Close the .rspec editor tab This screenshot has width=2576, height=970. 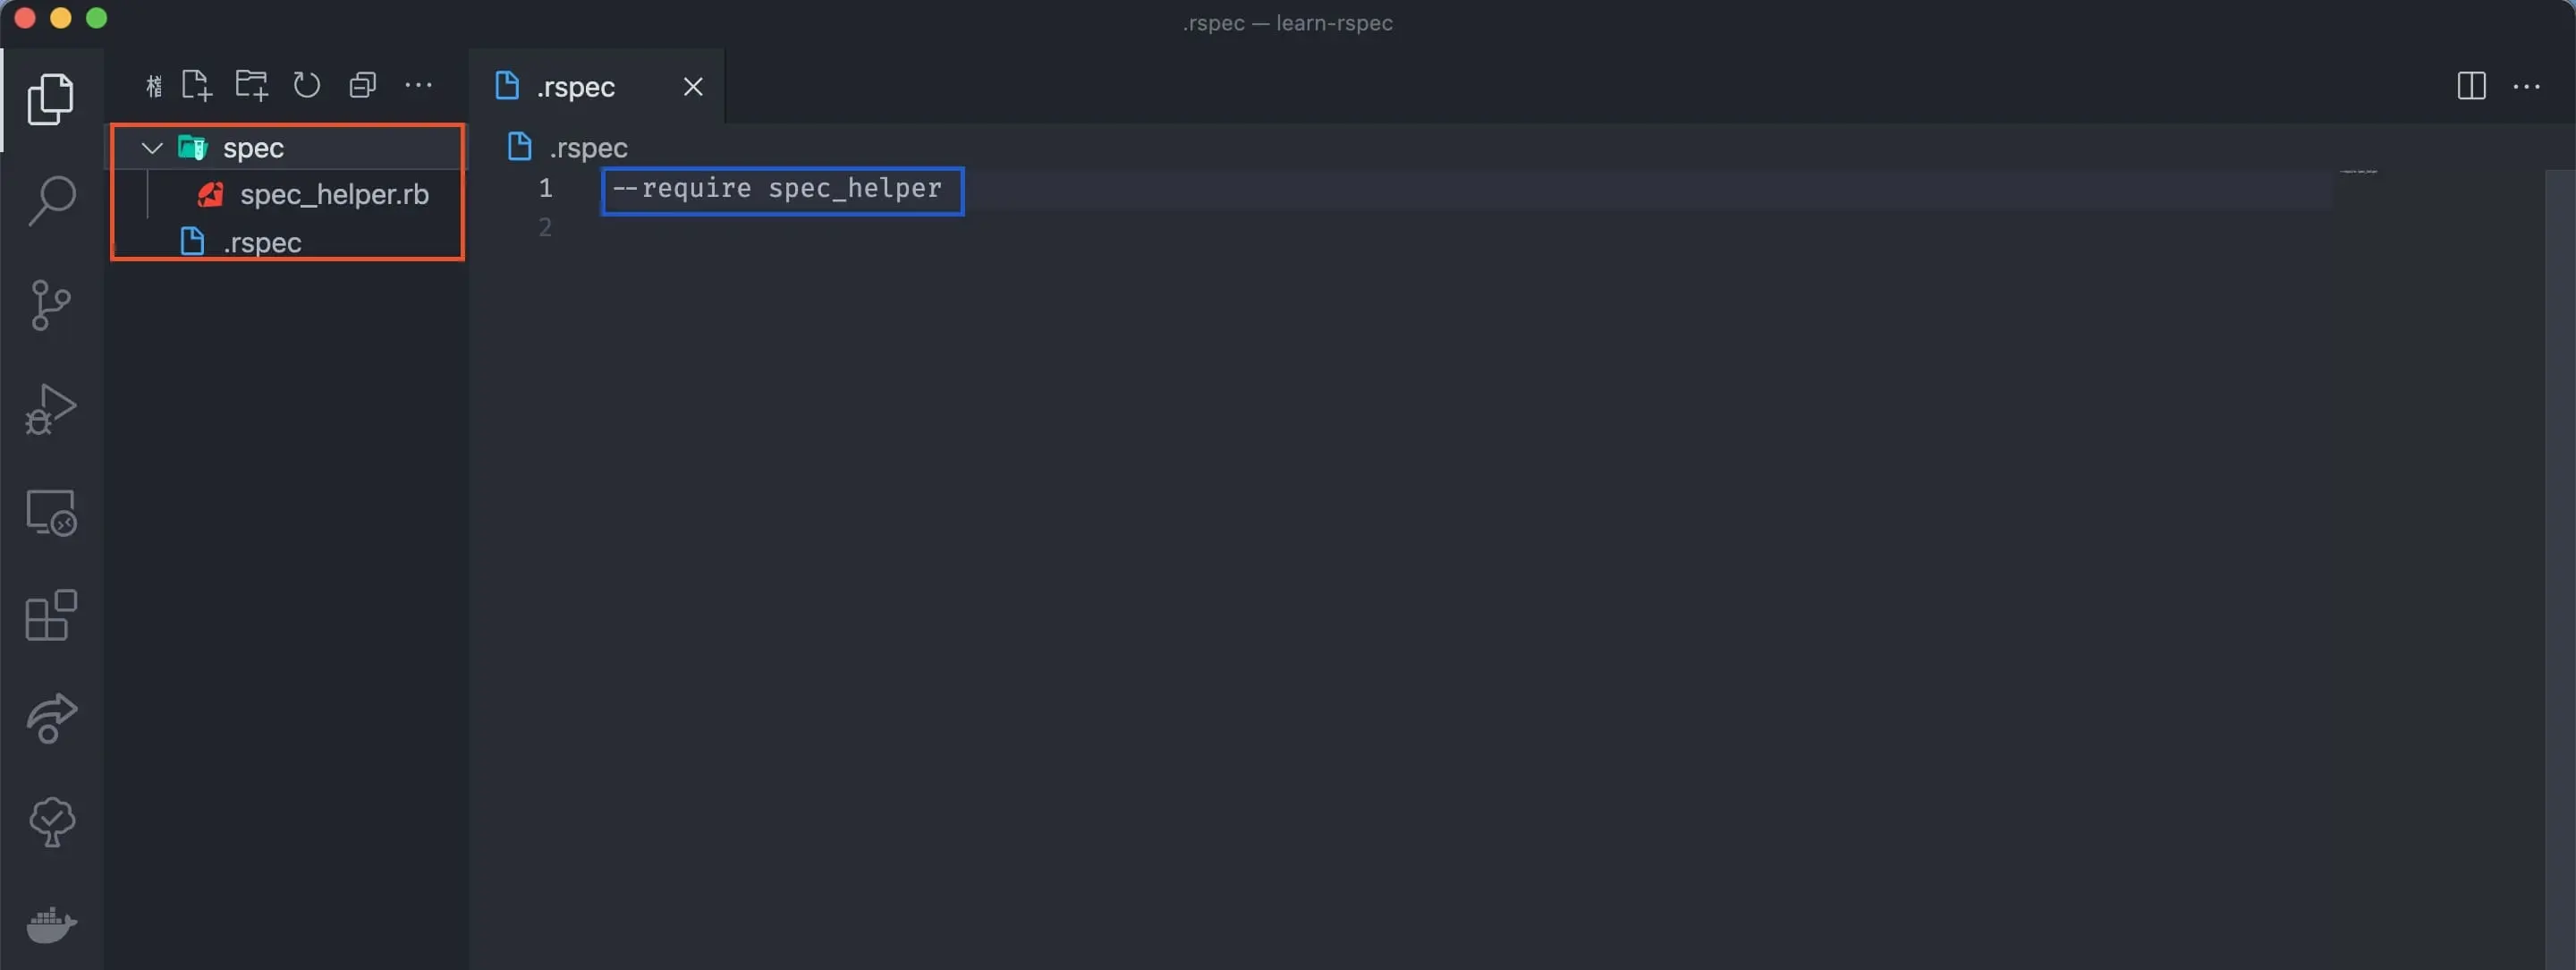click(693, 87)
